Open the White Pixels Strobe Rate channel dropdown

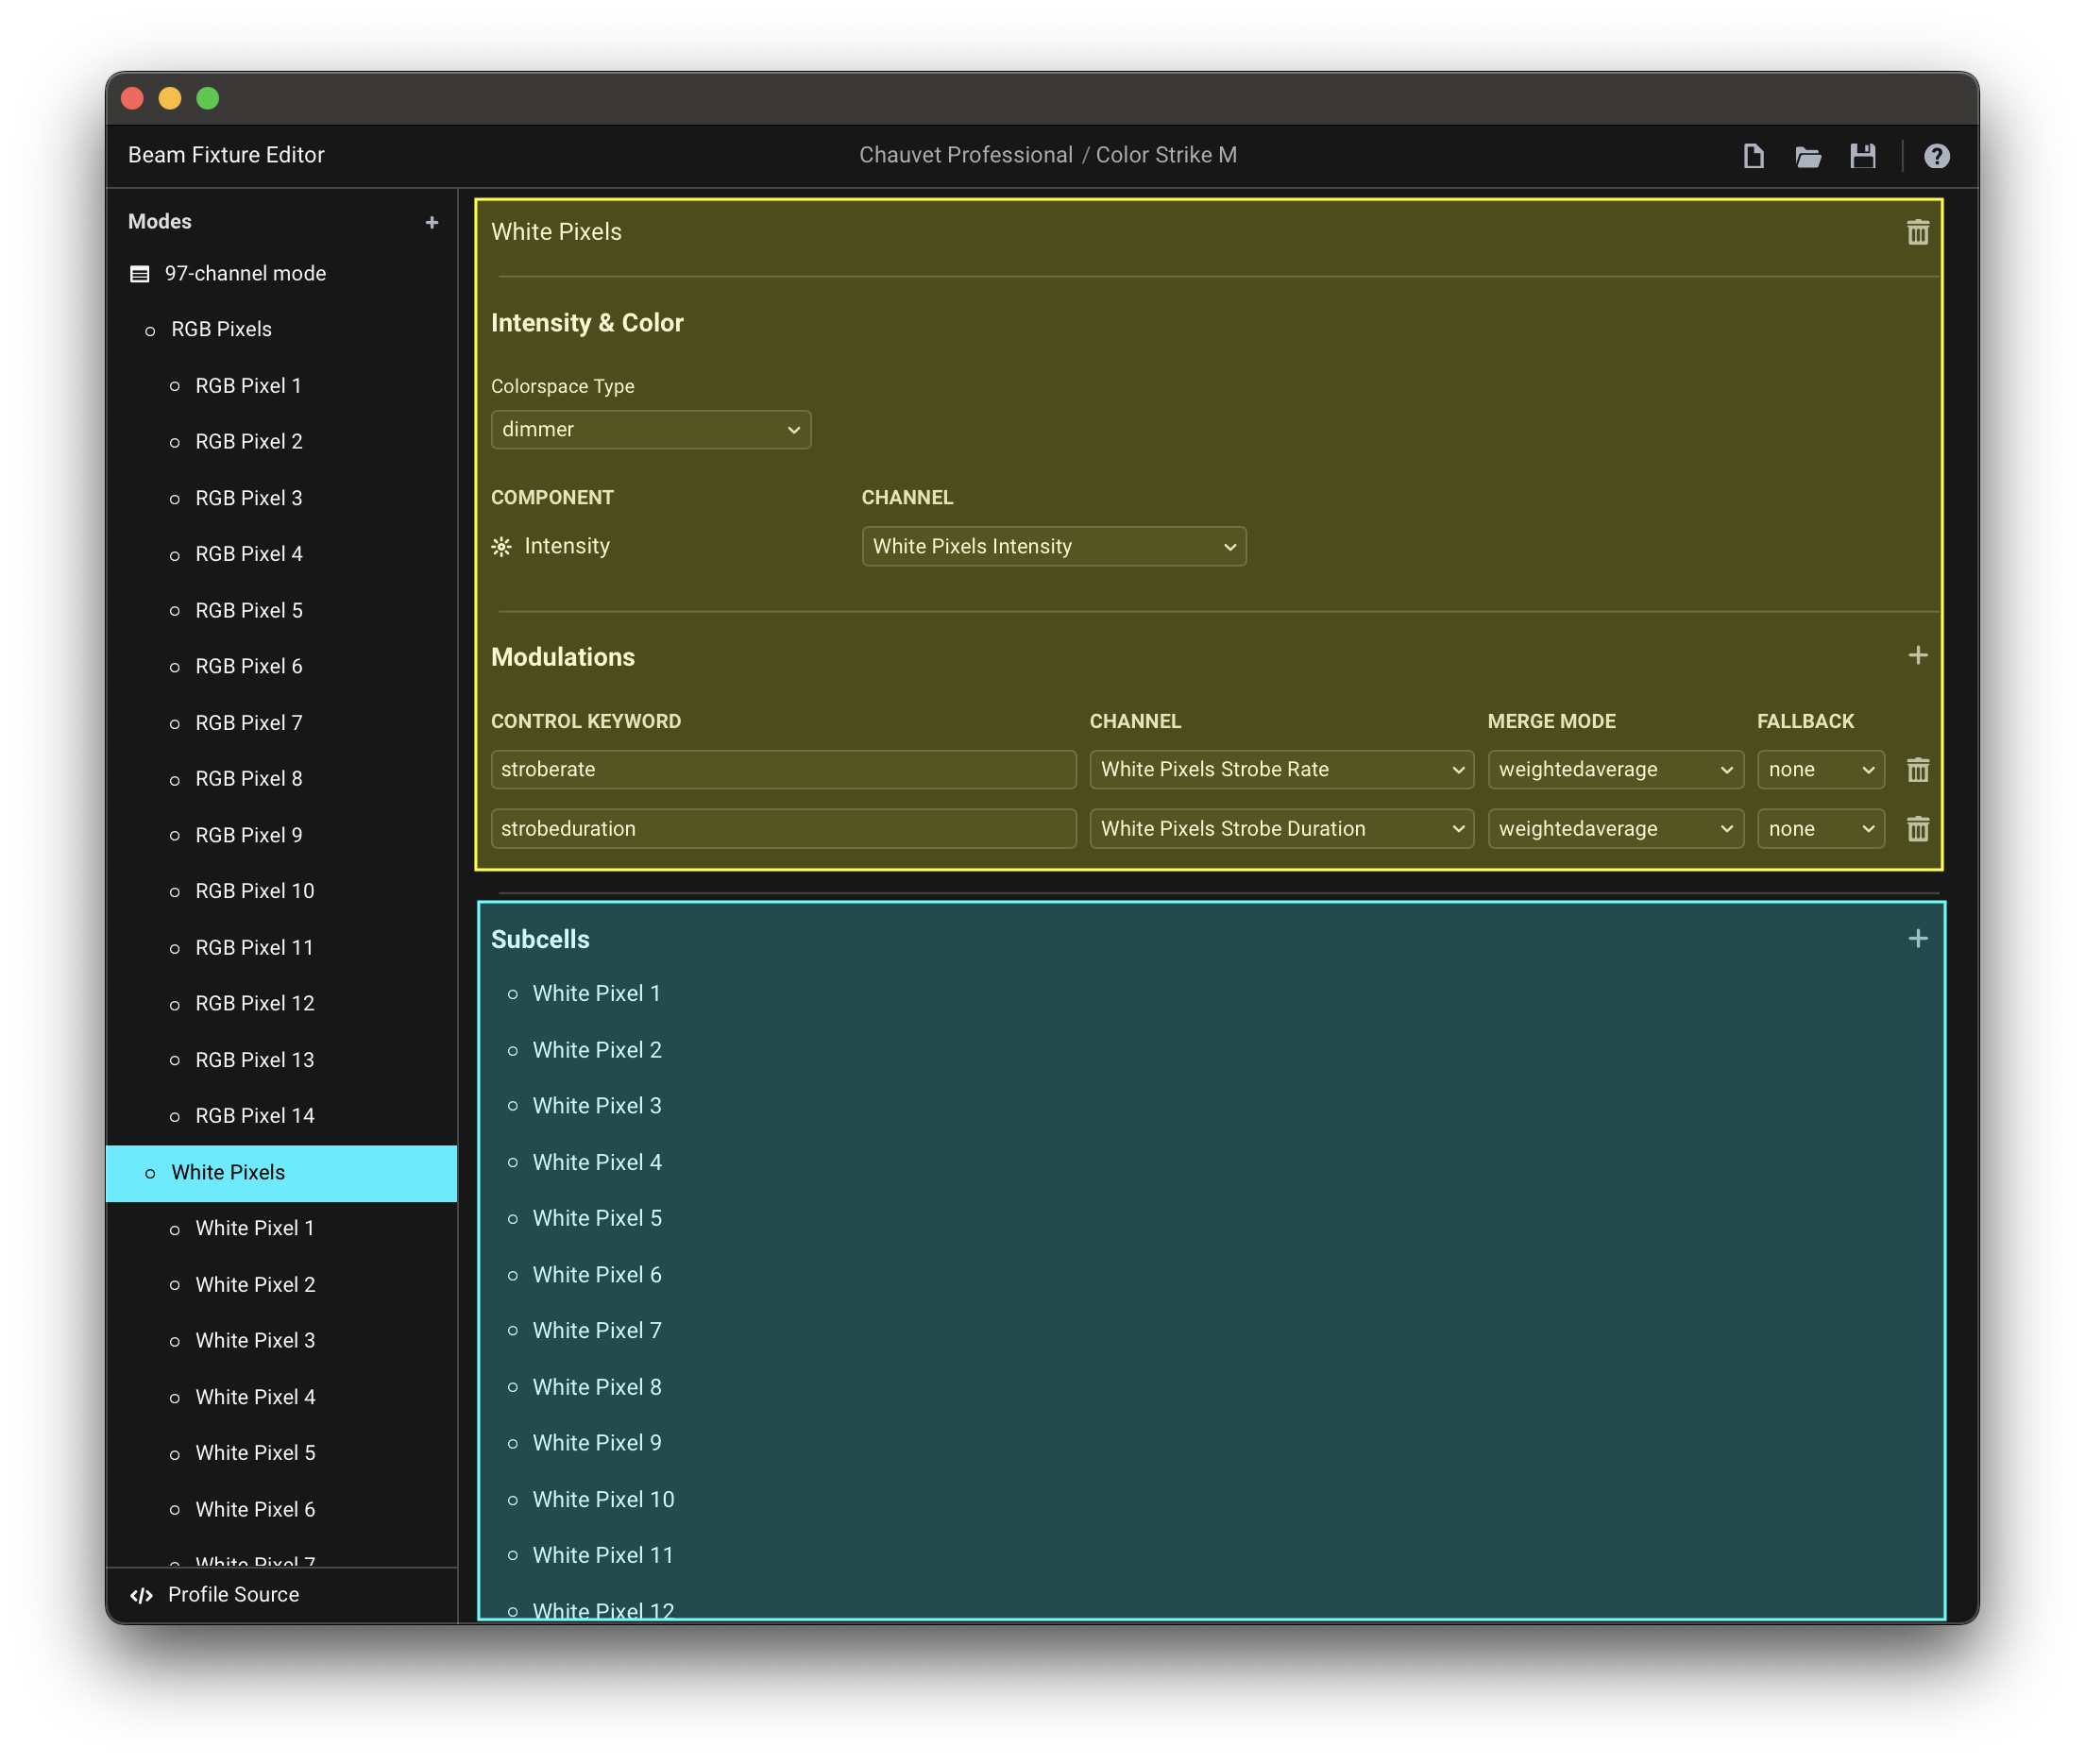click(x=1282, y=769)
